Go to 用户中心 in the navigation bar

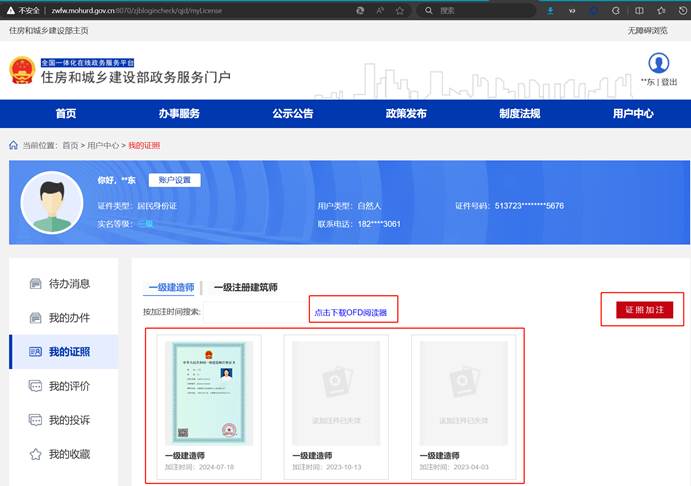pyautogui.click(x=633, y=113)
